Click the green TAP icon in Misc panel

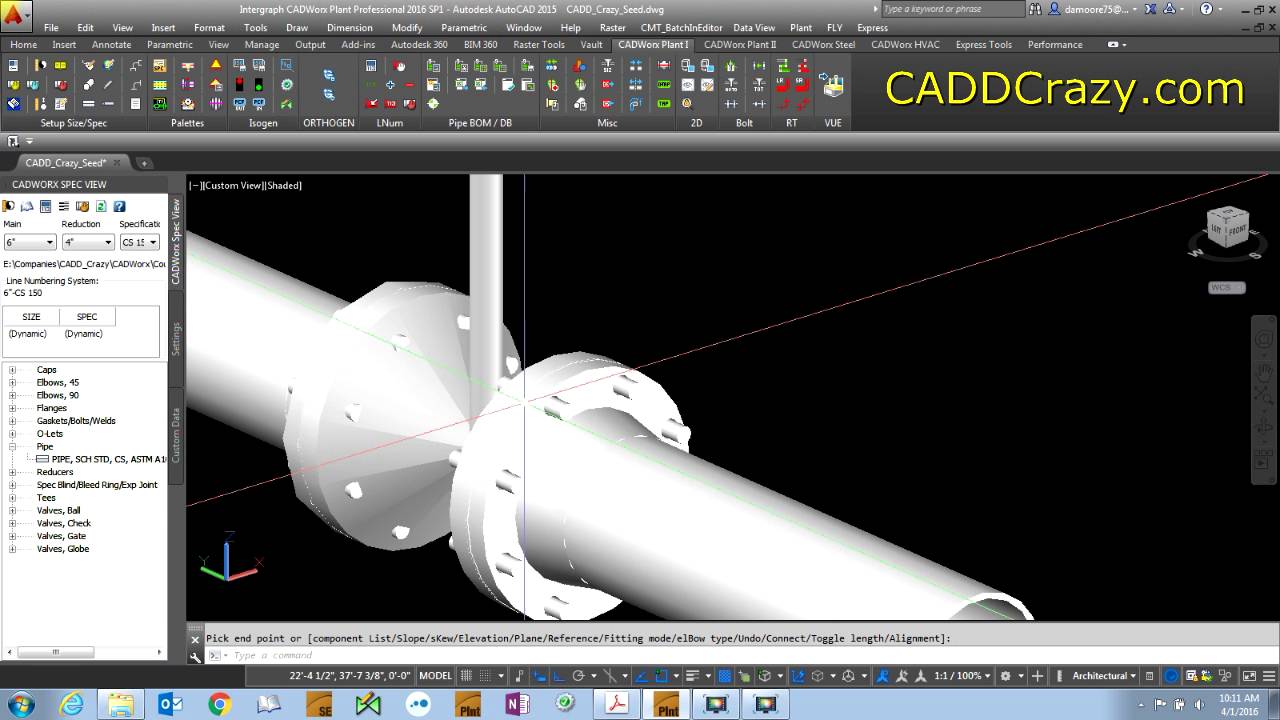(x=663, y=104)
